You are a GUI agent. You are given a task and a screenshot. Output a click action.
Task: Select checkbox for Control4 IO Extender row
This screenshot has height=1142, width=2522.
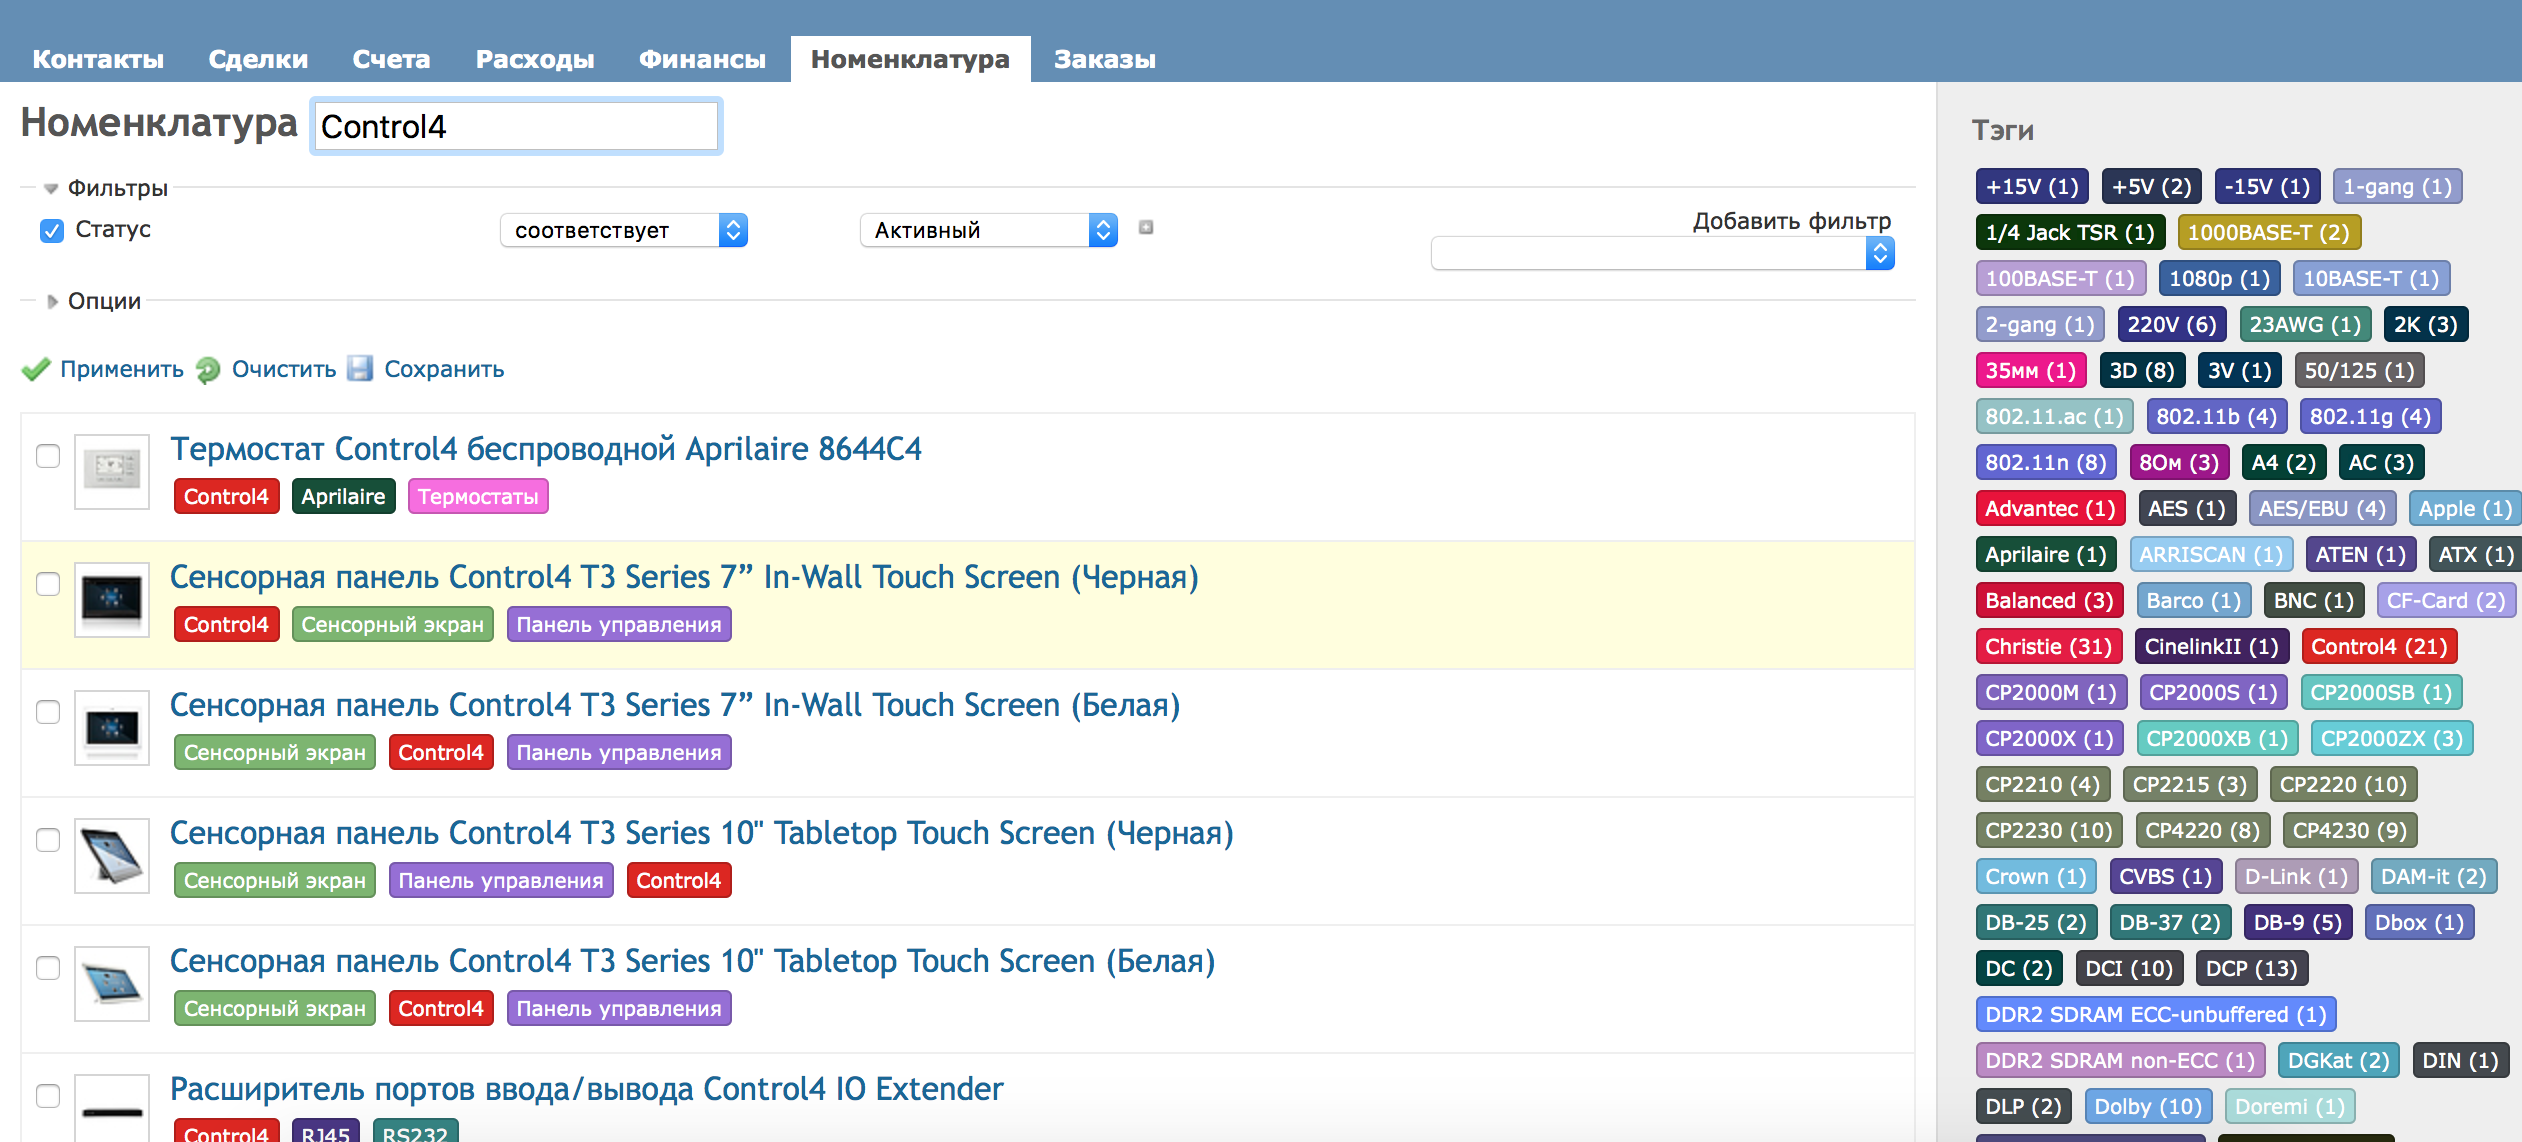pyautogui.click(x=48, y=1096)
